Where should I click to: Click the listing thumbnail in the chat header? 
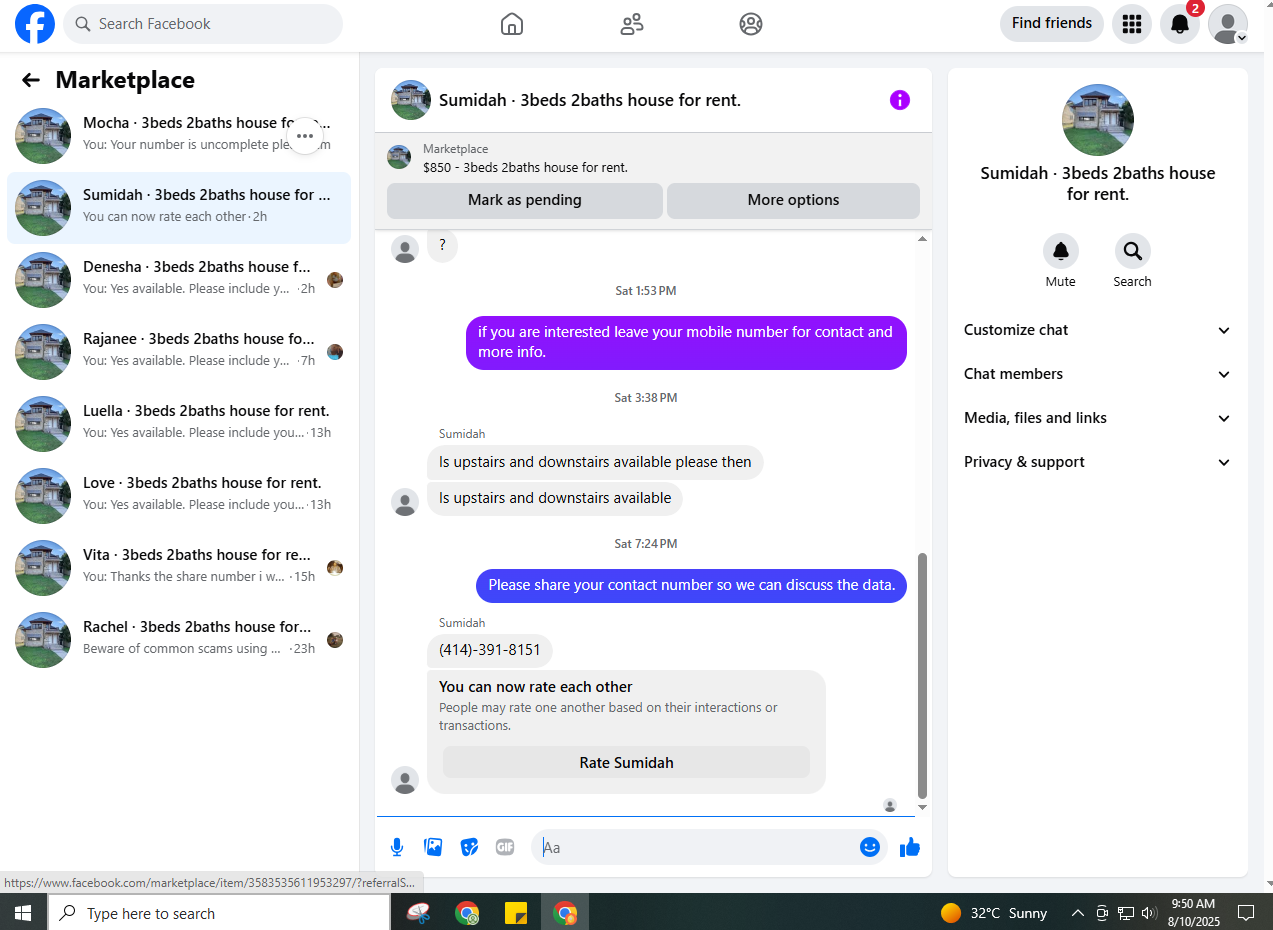[x=411, y=100]
